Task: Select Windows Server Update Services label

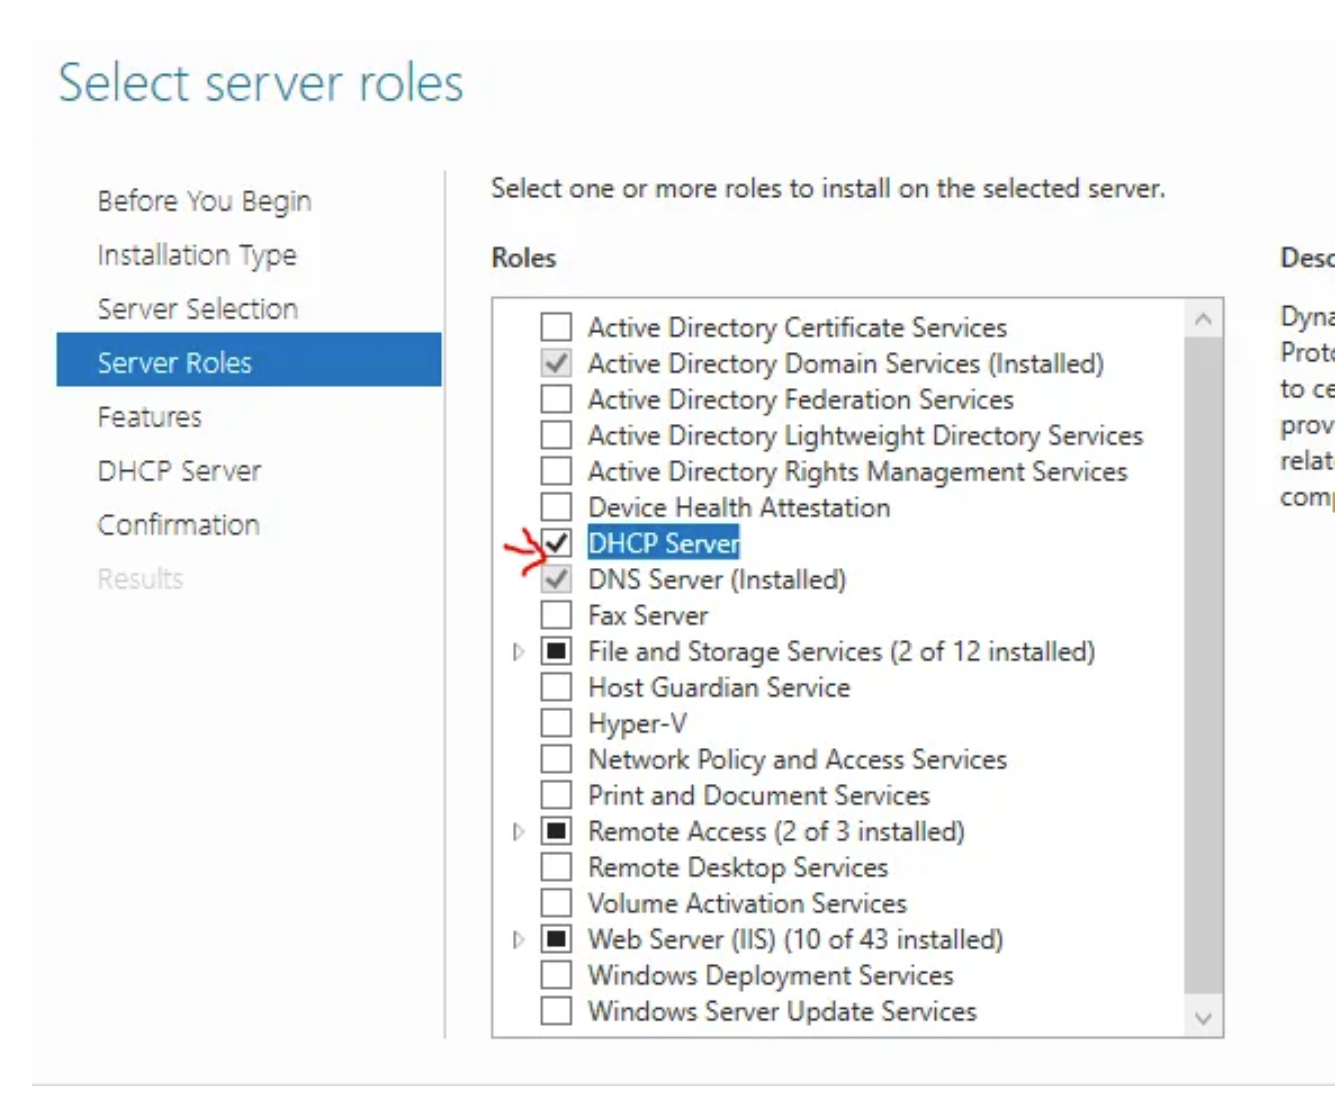Action: click(782, 1012)
